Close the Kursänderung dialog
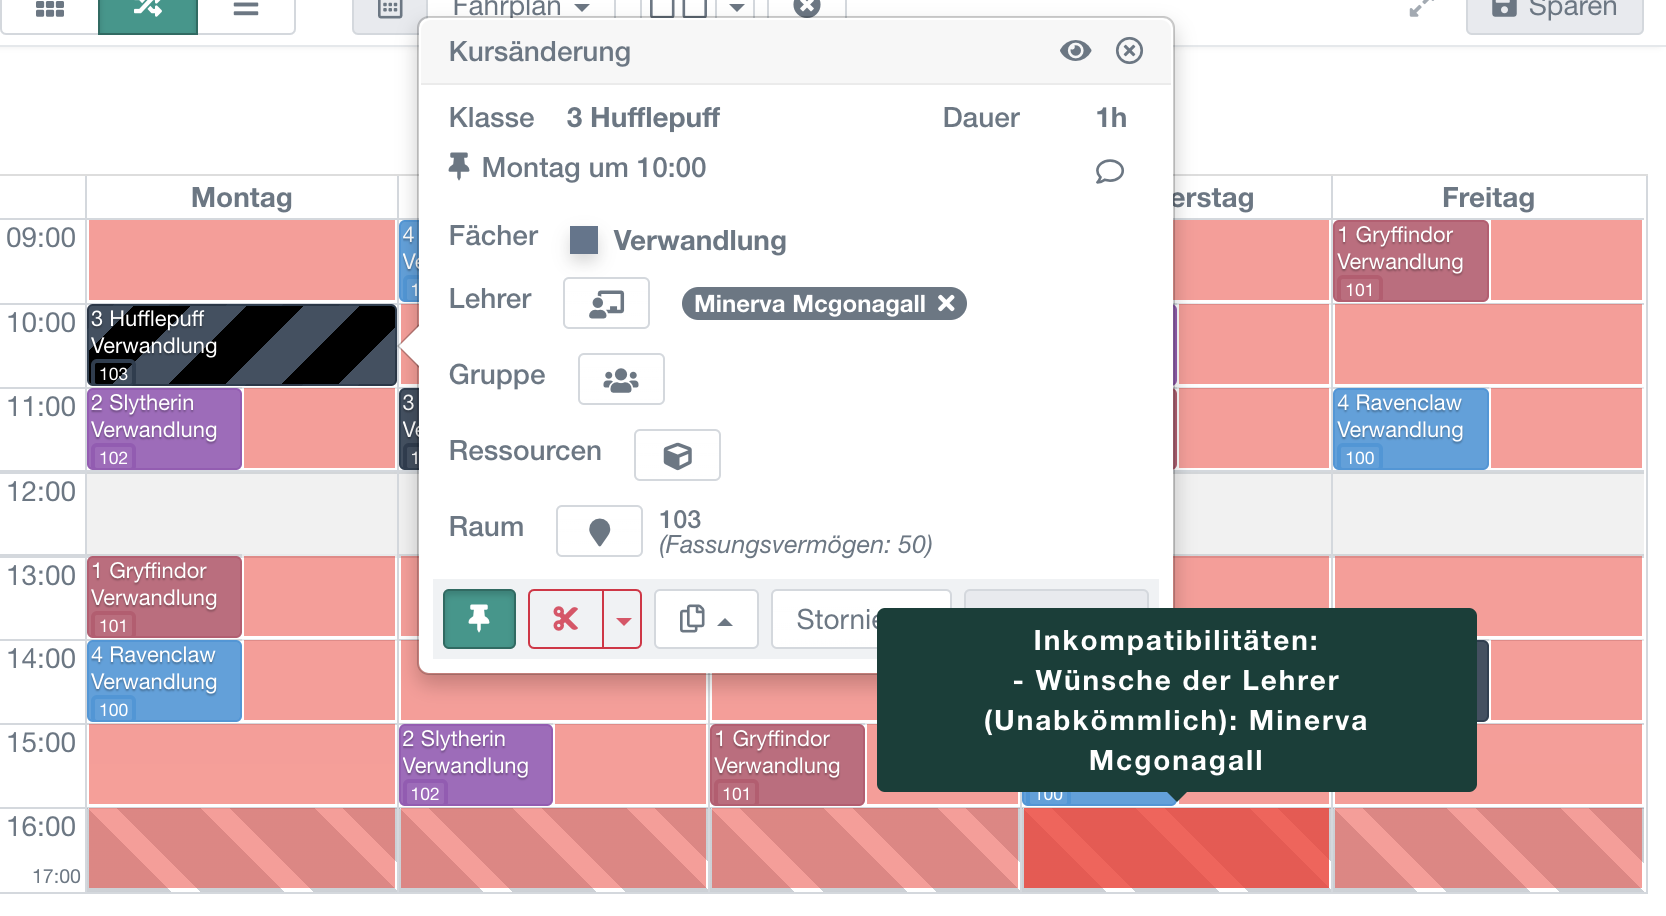1666x916 pixels. click(1129, 51)
